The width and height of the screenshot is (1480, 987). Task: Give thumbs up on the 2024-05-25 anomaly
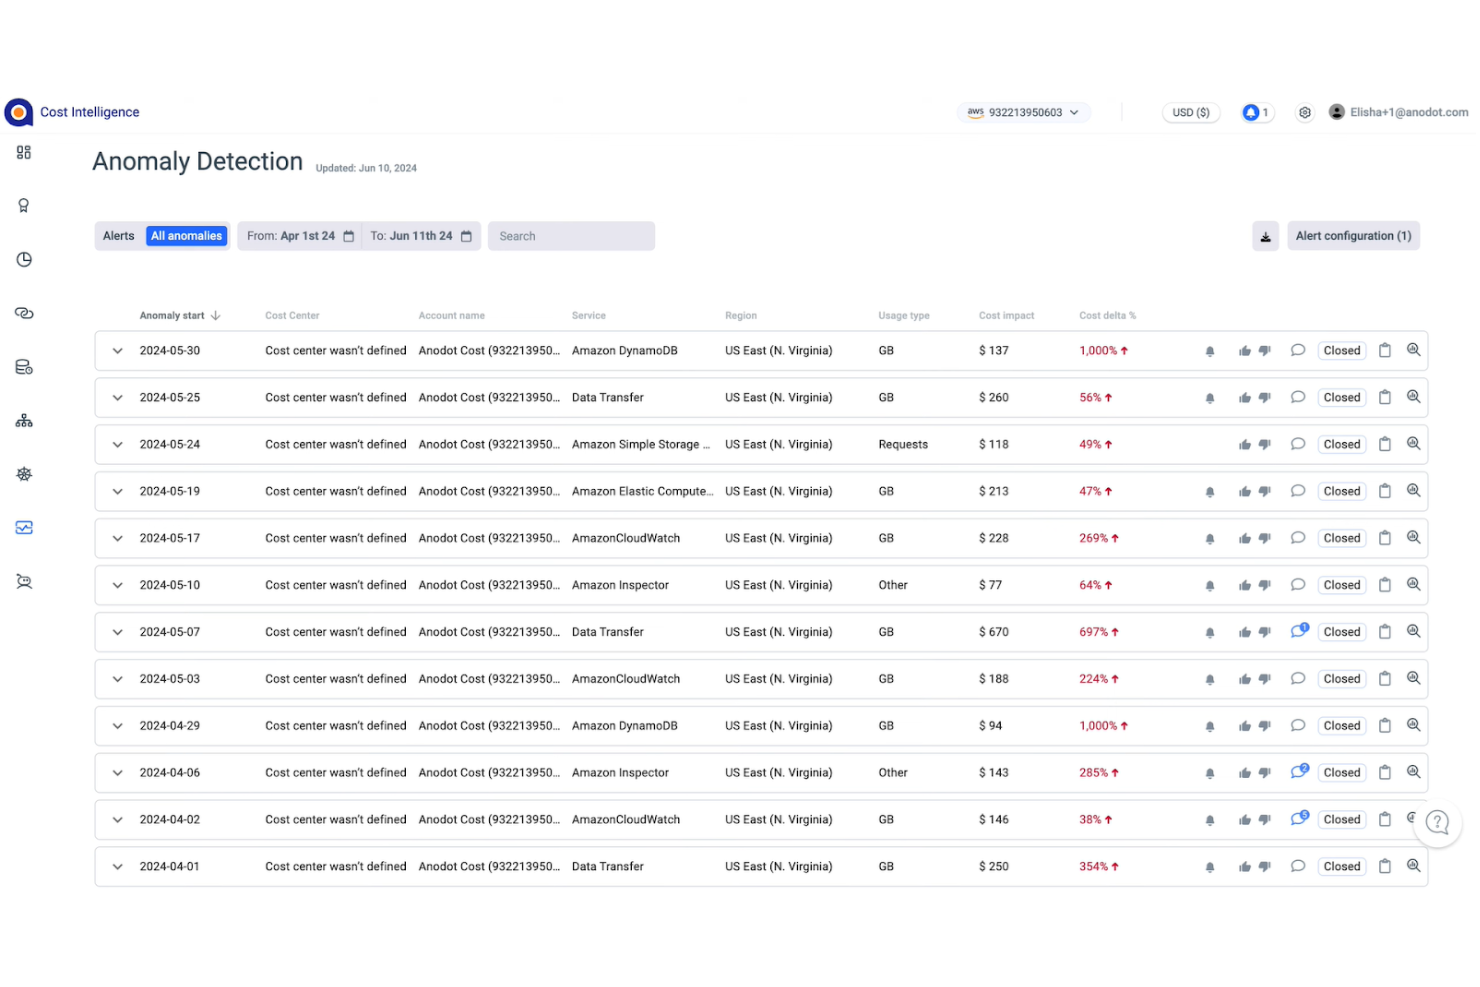[x=1244, y=397]
